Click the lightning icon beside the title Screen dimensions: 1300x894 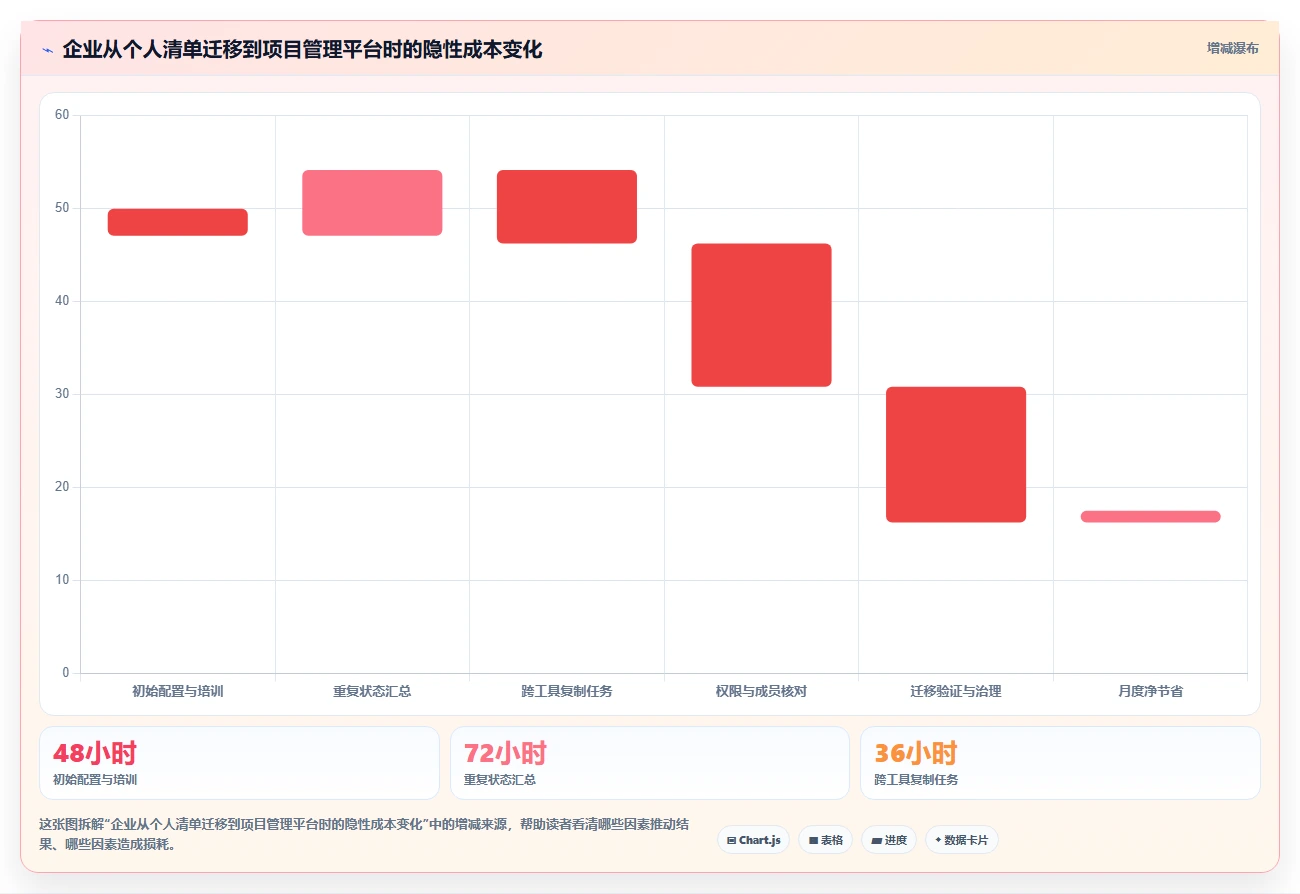click(47, 50)
